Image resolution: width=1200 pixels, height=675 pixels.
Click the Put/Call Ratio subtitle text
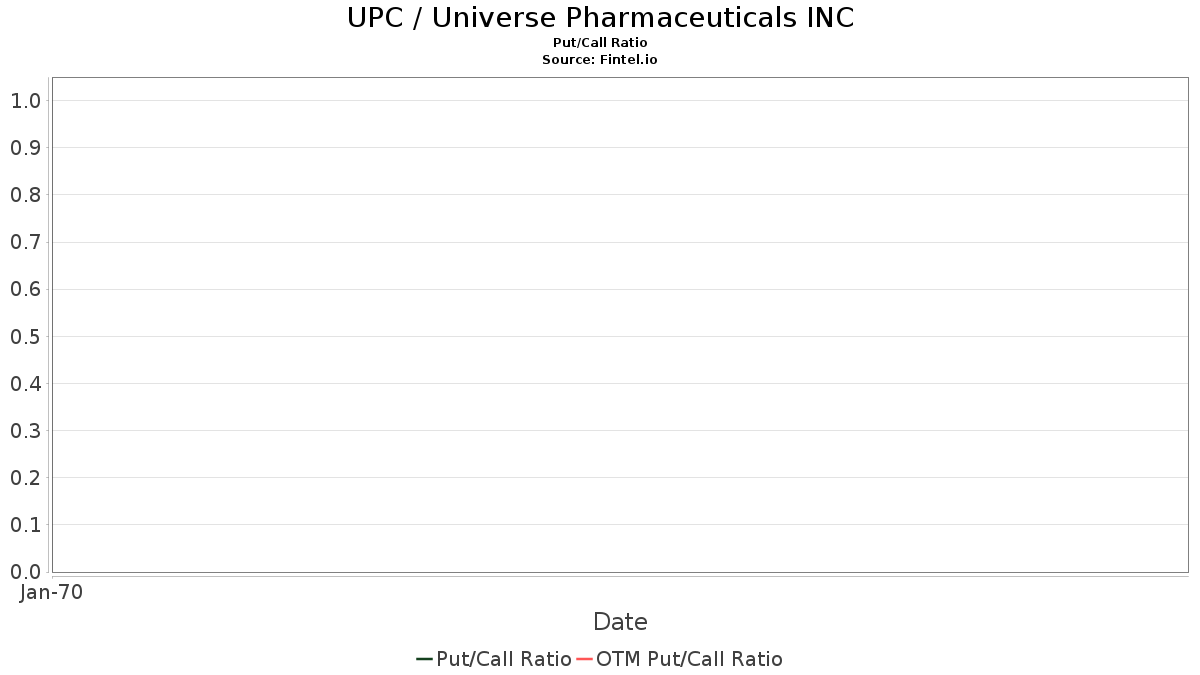coord(600,42)
